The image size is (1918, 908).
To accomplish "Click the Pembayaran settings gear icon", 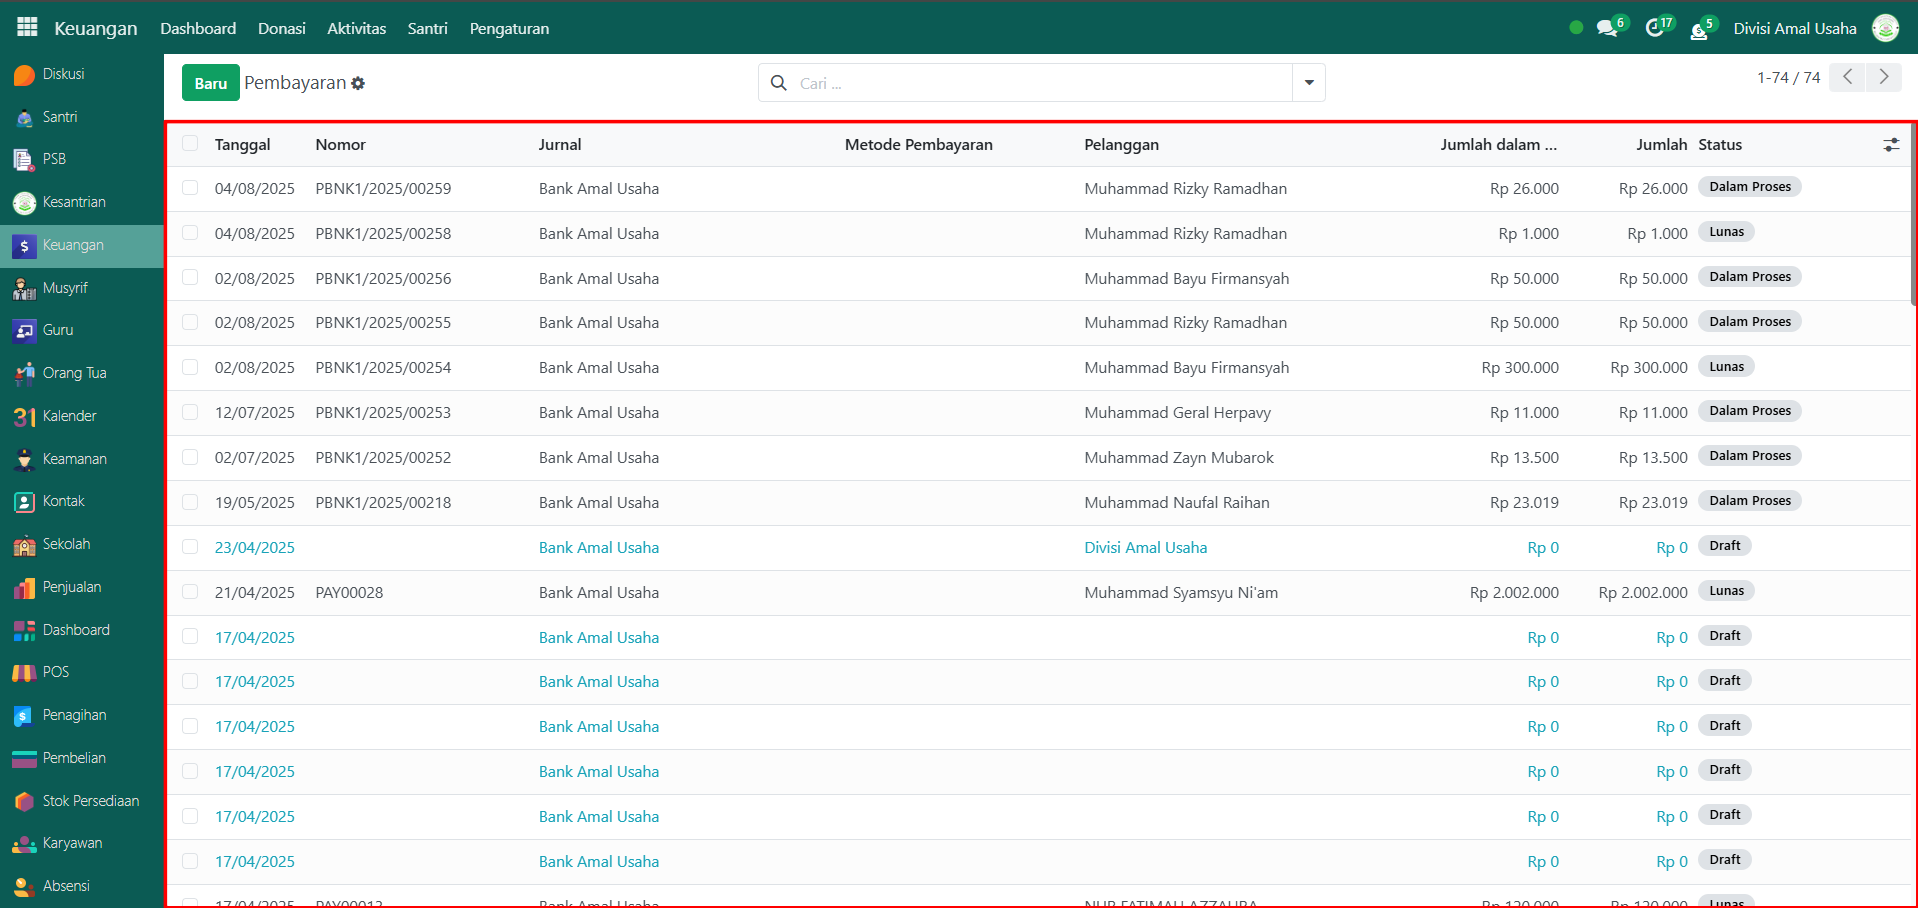I will pyautogui.click(x=358, y=84).
